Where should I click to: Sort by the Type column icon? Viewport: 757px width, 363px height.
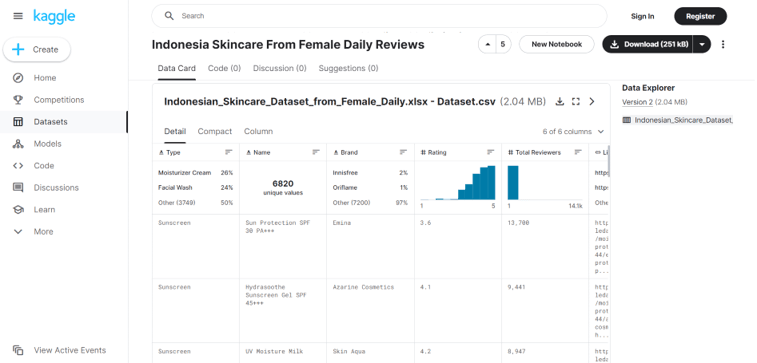point(229,152)
